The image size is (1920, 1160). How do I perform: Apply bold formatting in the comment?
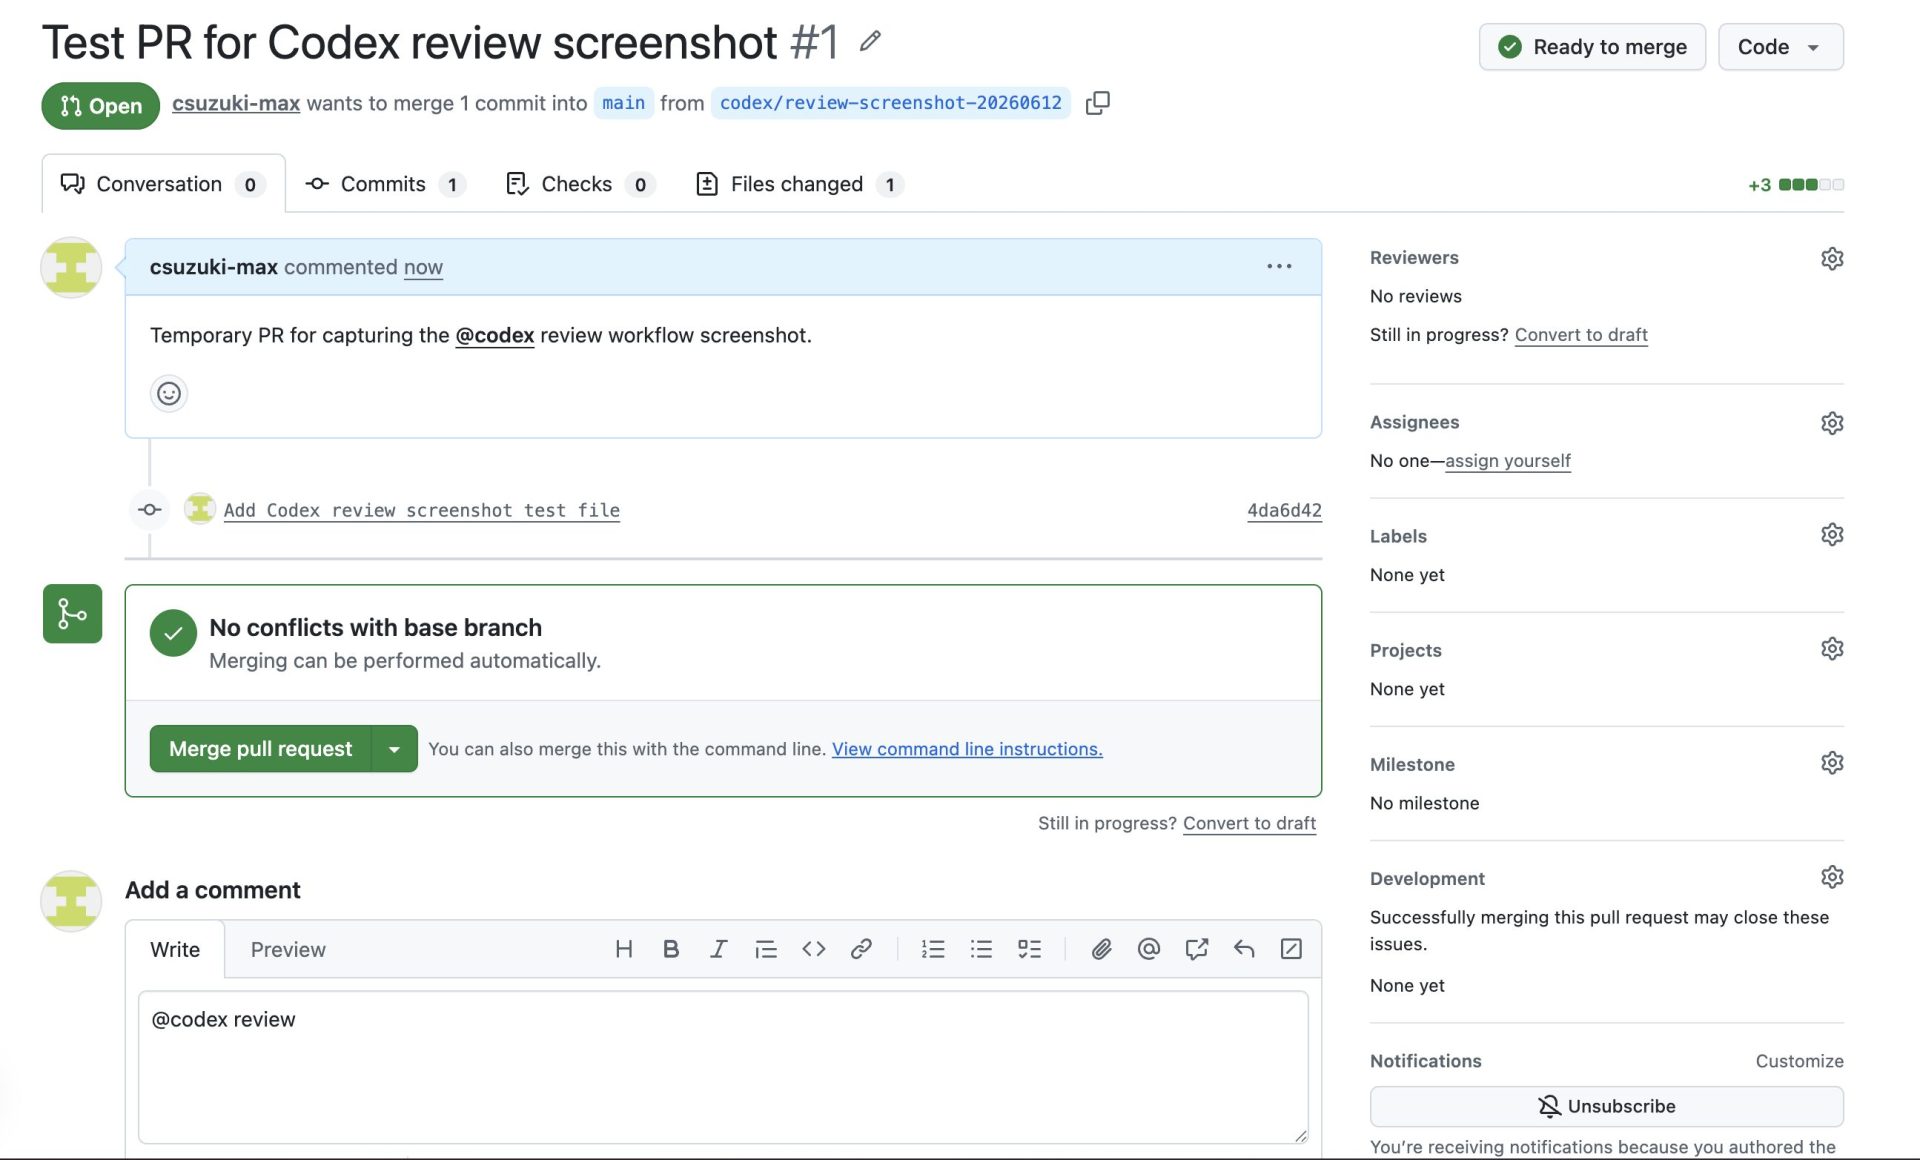pos(671,949)
